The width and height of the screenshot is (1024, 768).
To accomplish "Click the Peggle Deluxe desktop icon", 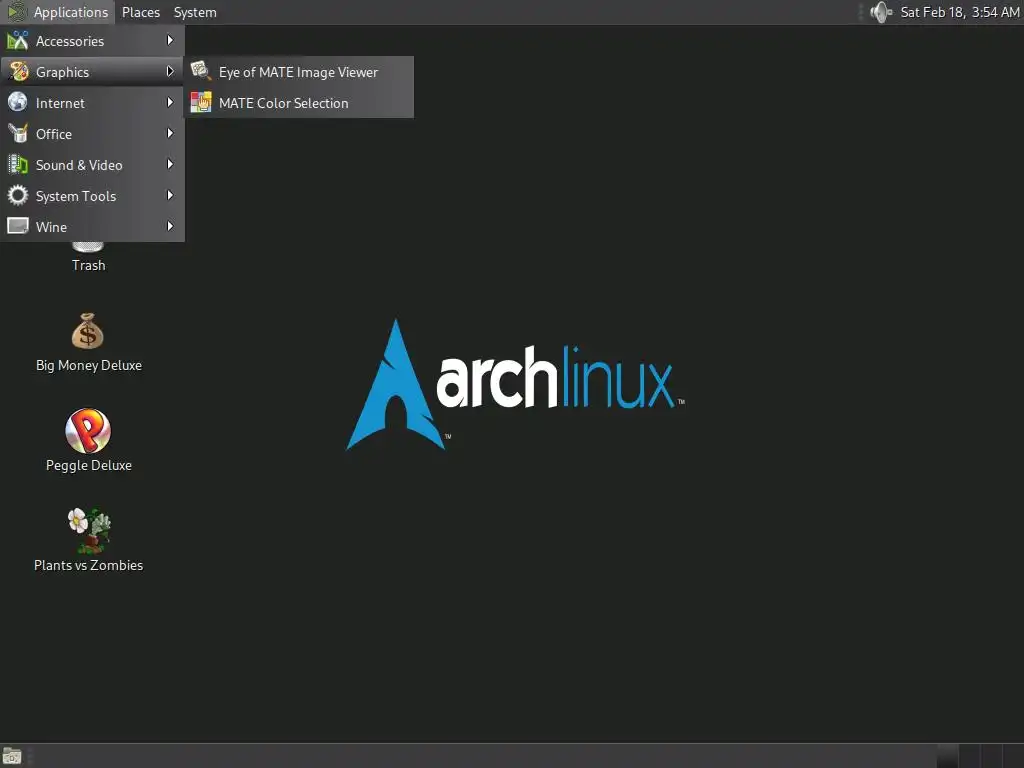I will (88, 430).
